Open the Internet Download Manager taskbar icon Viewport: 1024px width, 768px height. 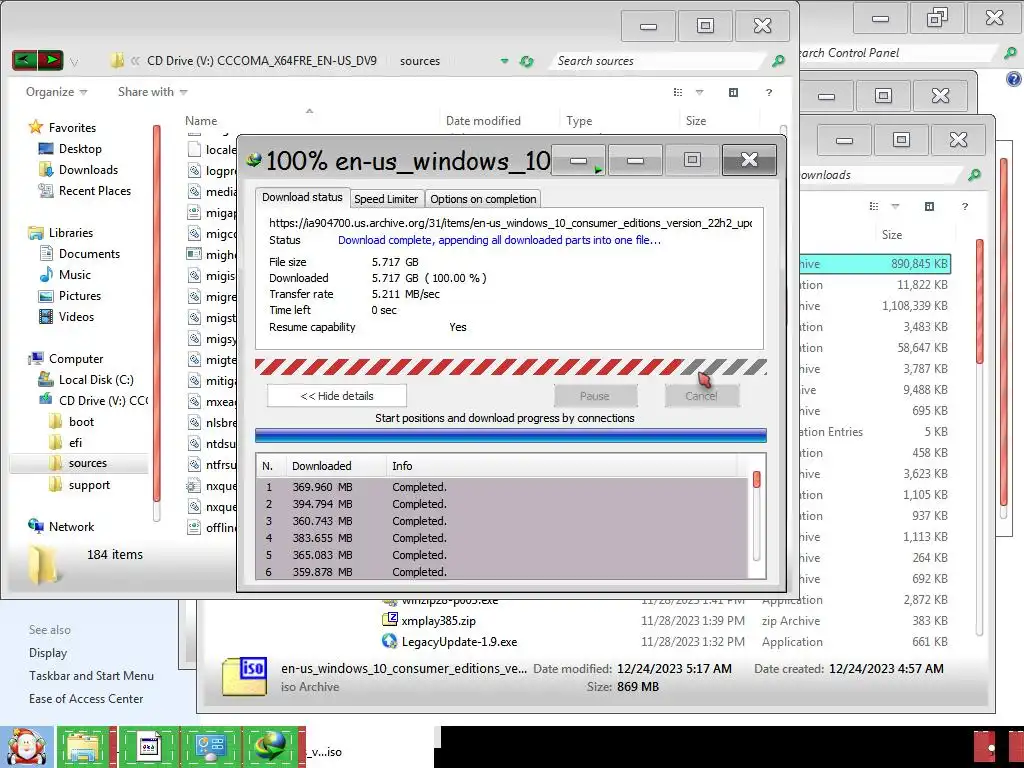pos(270,747)
